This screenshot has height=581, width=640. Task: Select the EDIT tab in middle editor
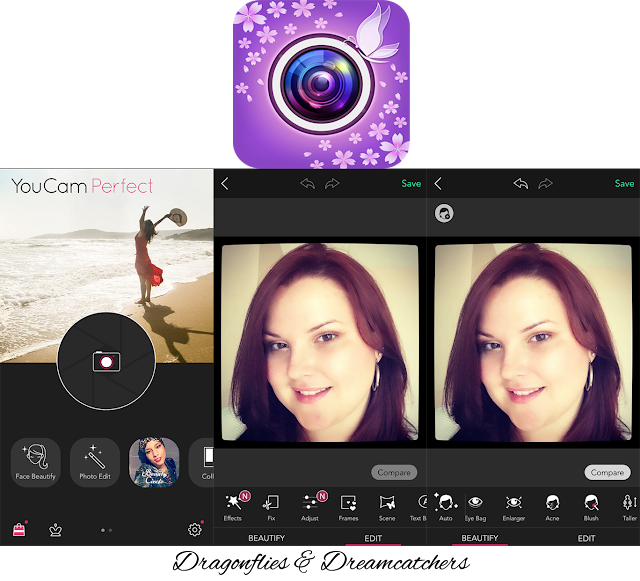pyautogui.click(x=373, y=538)
